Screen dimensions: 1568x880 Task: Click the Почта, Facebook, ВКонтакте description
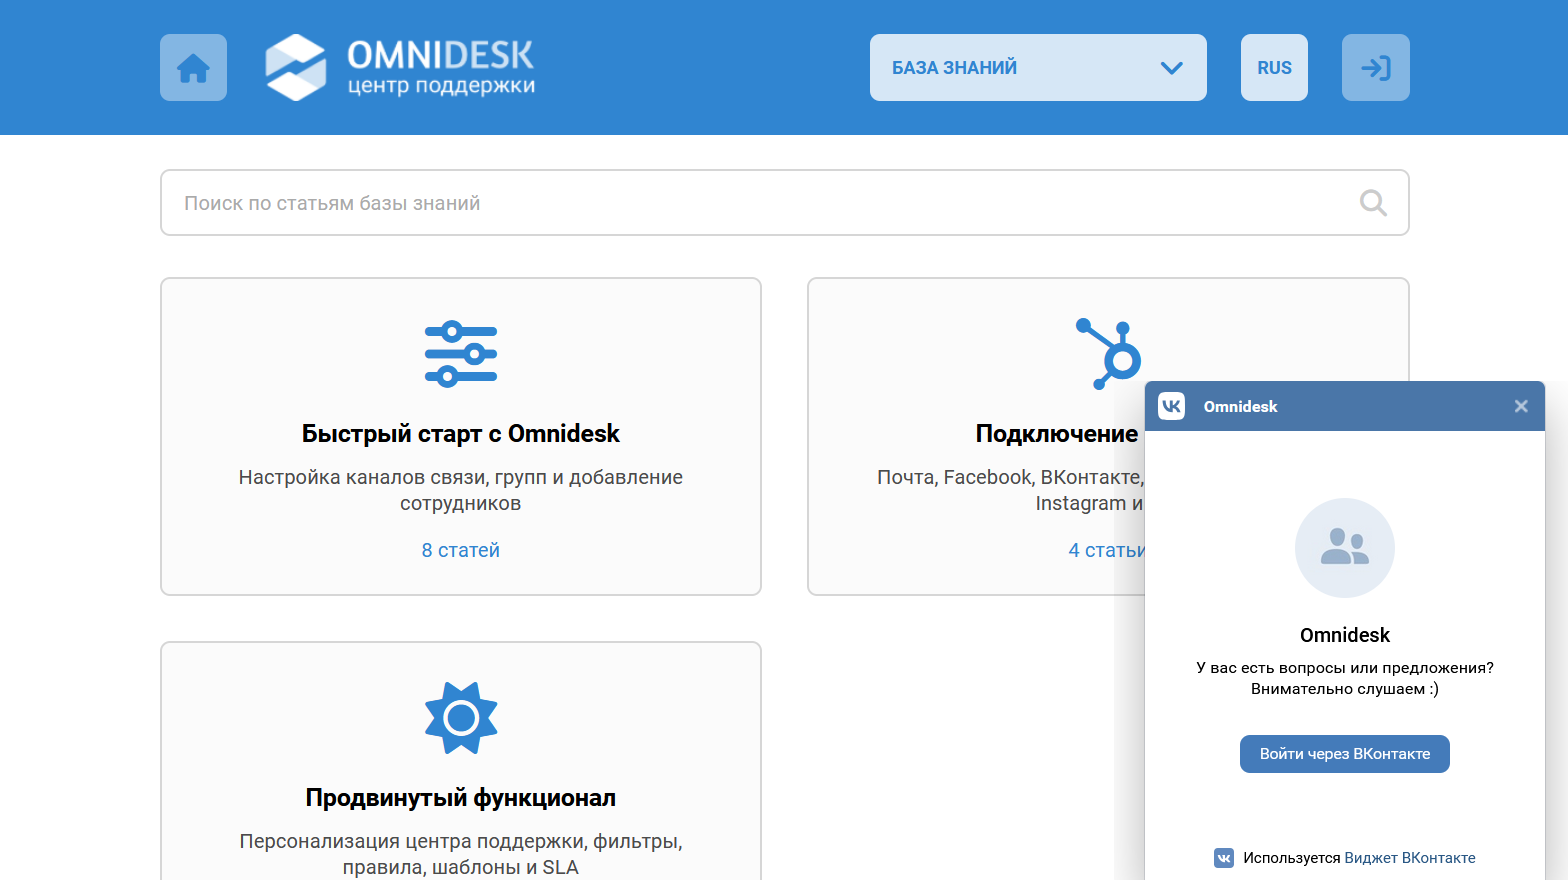coord(1010,490)
